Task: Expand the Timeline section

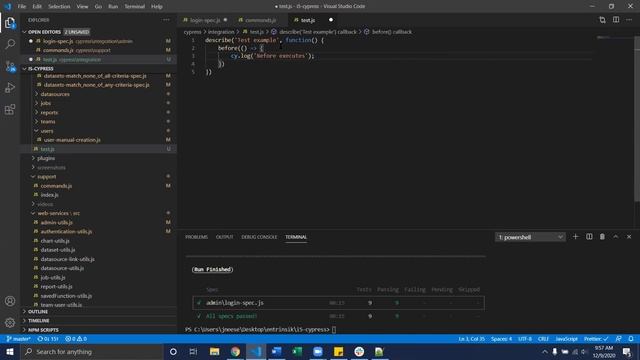Action: (38, 321)
